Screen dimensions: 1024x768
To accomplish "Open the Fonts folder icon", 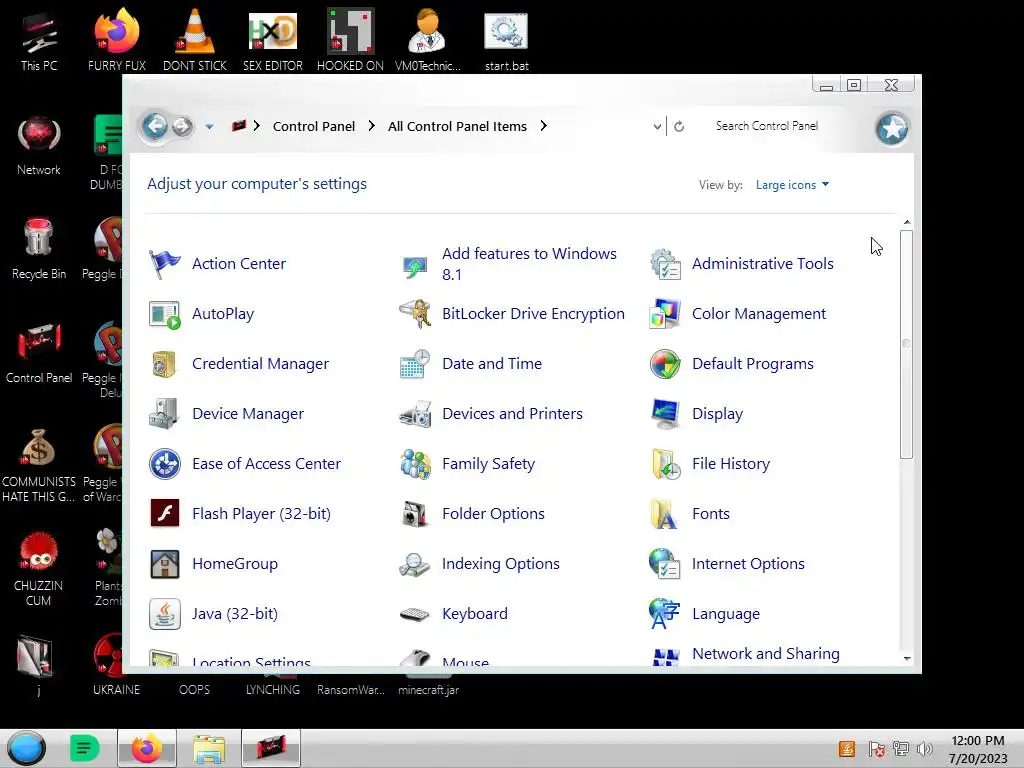I will (x=665, y=513).
